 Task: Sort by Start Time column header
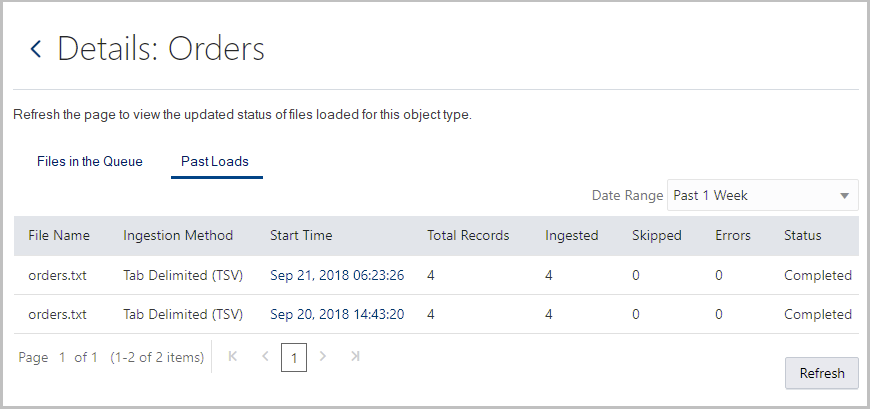[301, 236]
